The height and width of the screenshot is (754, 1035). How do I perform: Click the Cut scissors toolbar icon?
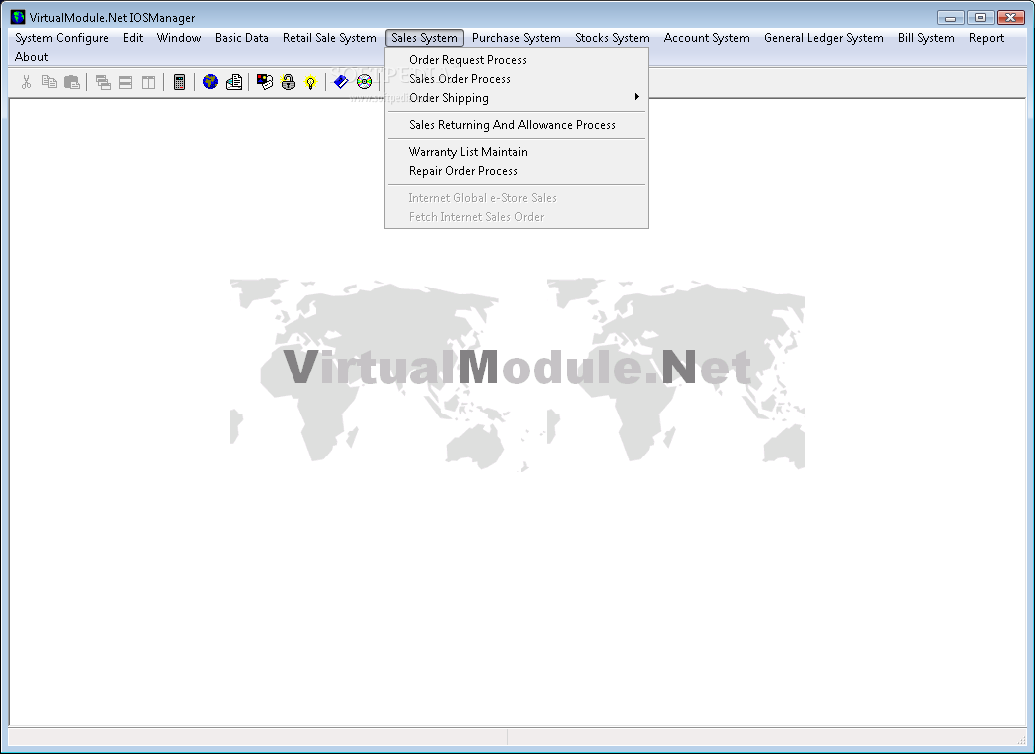click(x=26, y=82)
